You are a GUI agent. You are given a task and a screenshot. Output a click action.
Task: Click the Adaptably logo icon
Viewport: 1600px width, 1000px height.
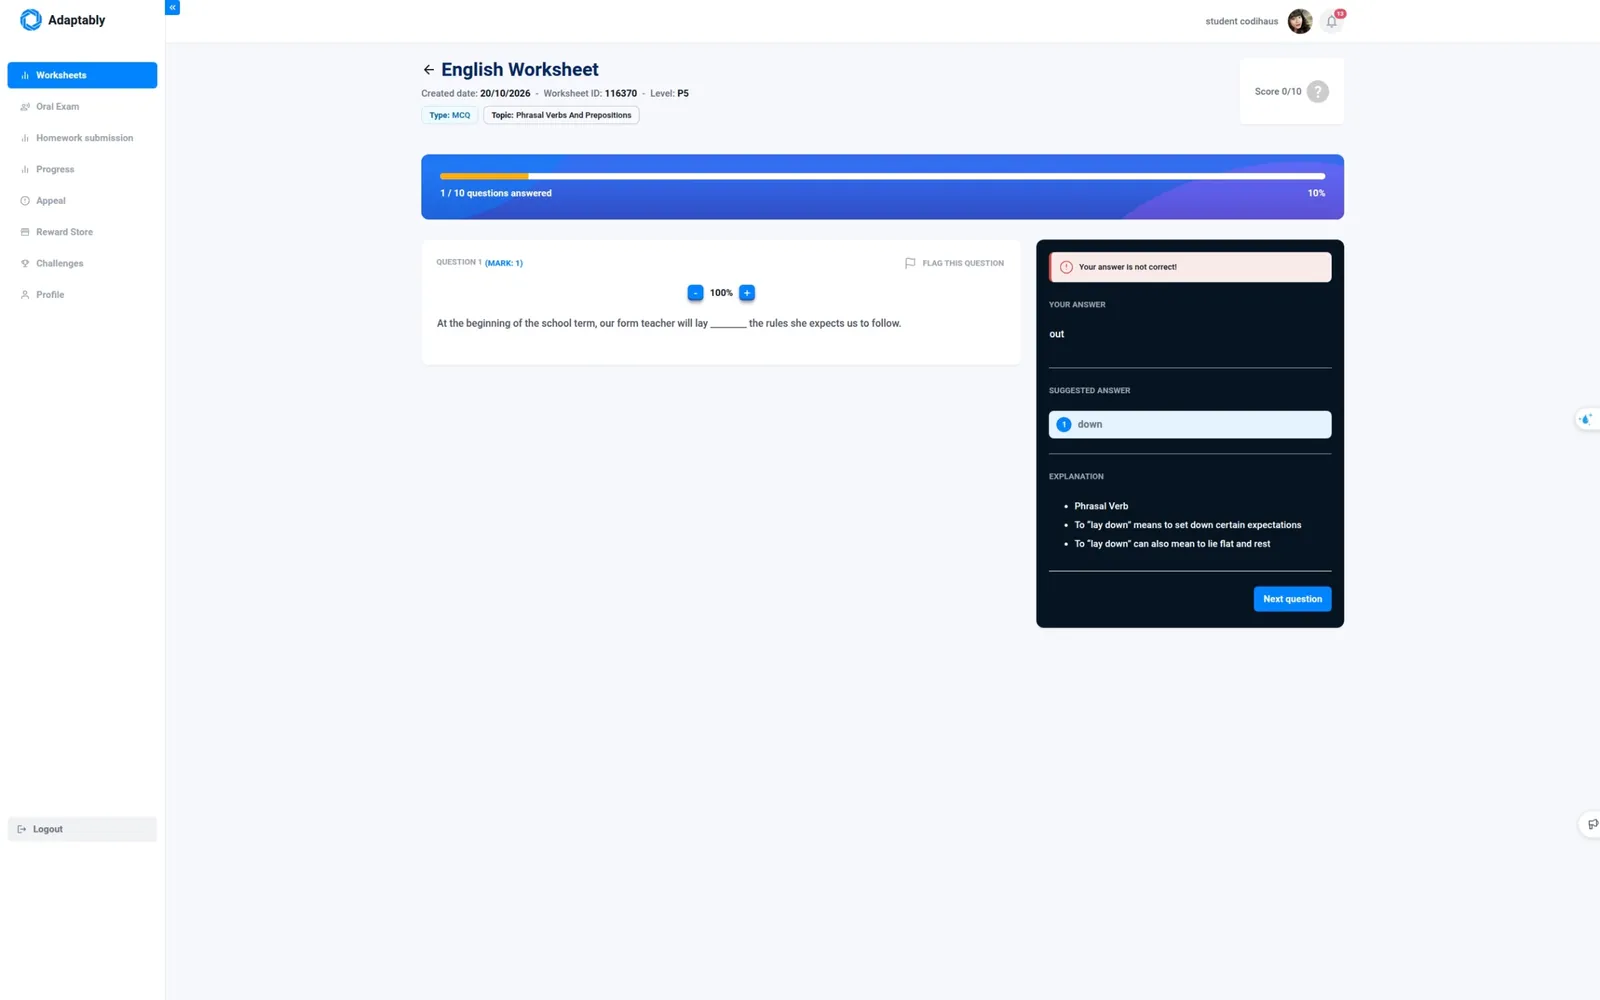[31, 20]
